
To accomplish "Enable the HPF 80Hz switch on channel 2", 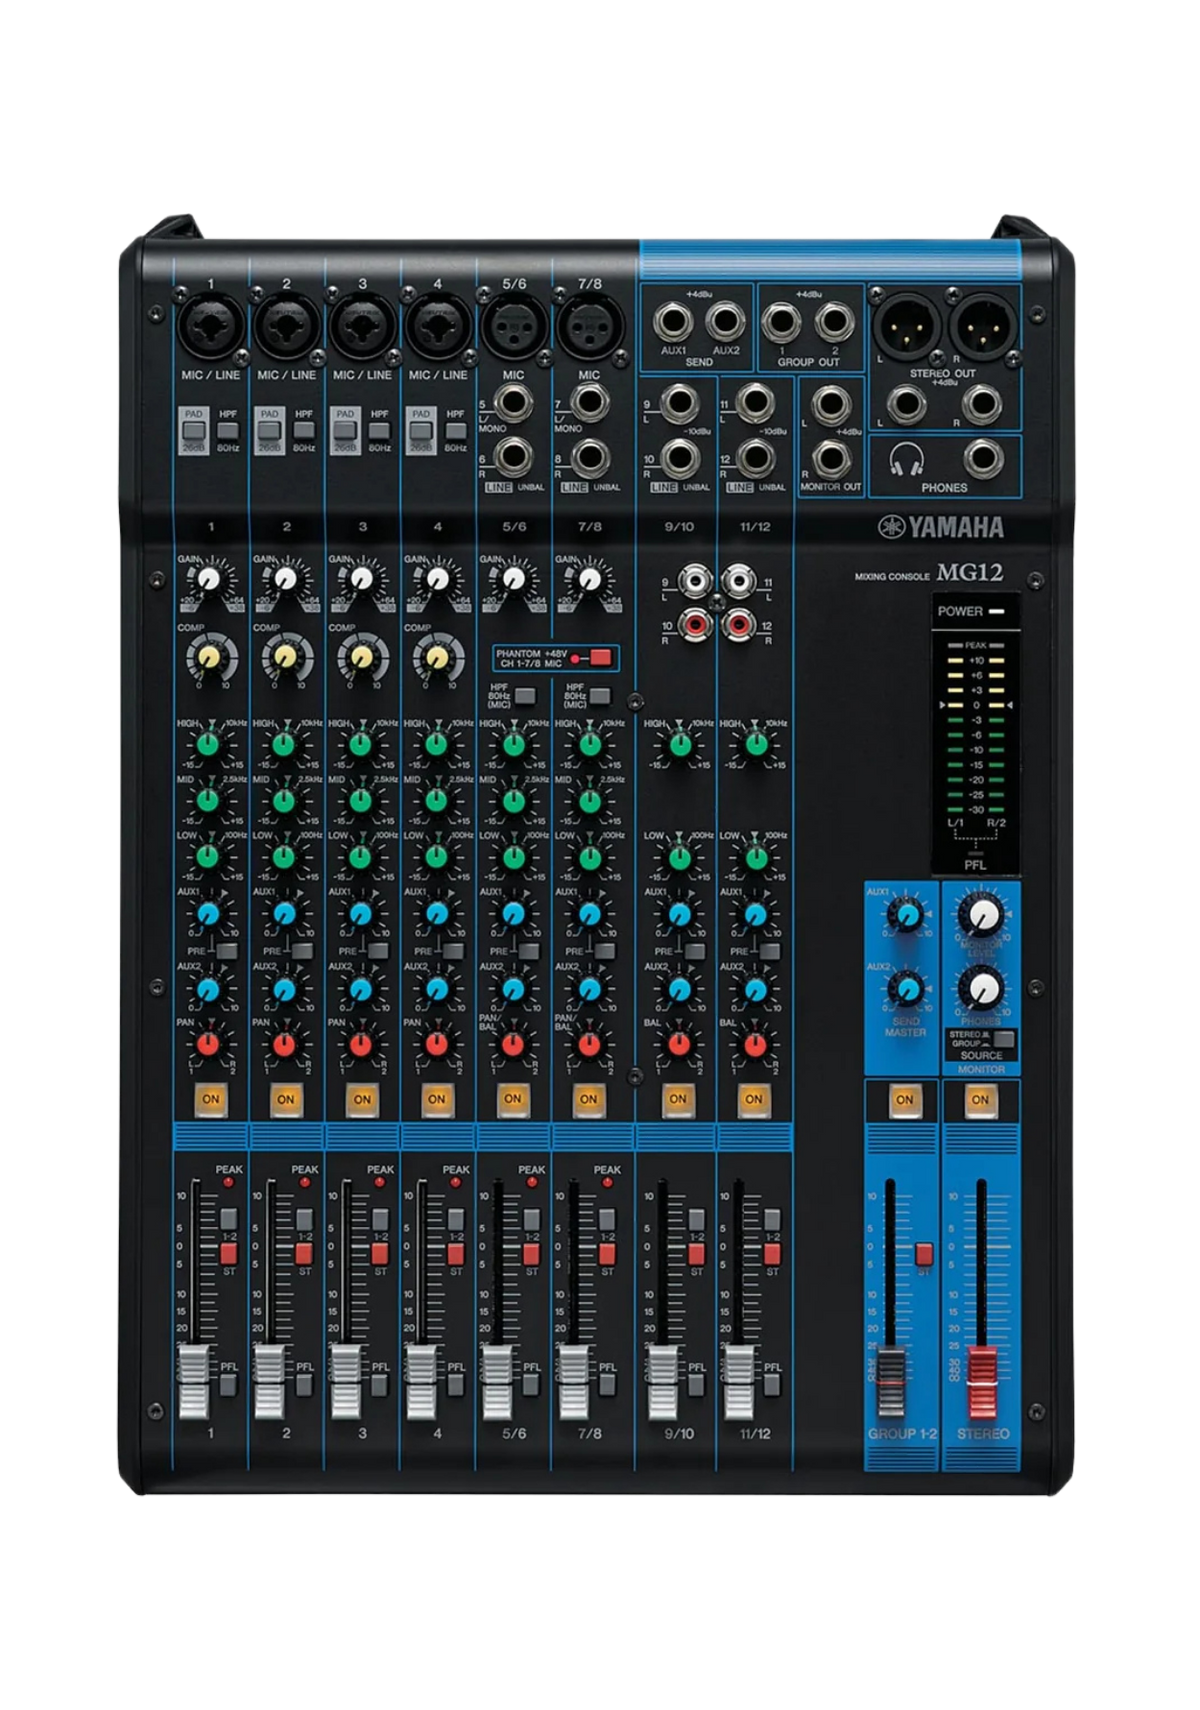I will pos(303,431).
